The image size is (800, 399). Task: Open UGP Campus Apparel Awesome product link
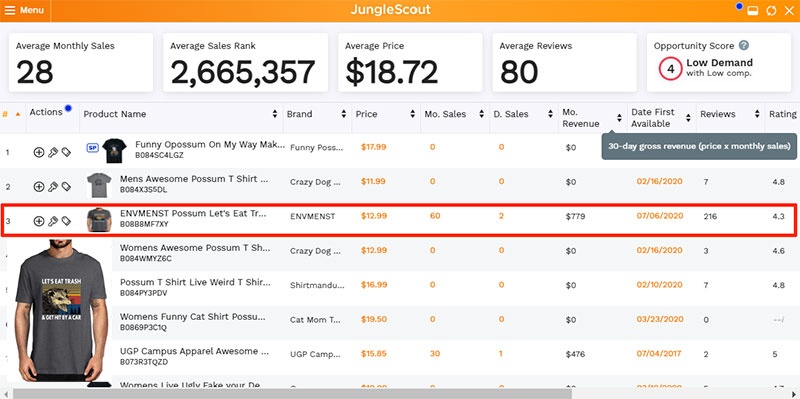194,352
